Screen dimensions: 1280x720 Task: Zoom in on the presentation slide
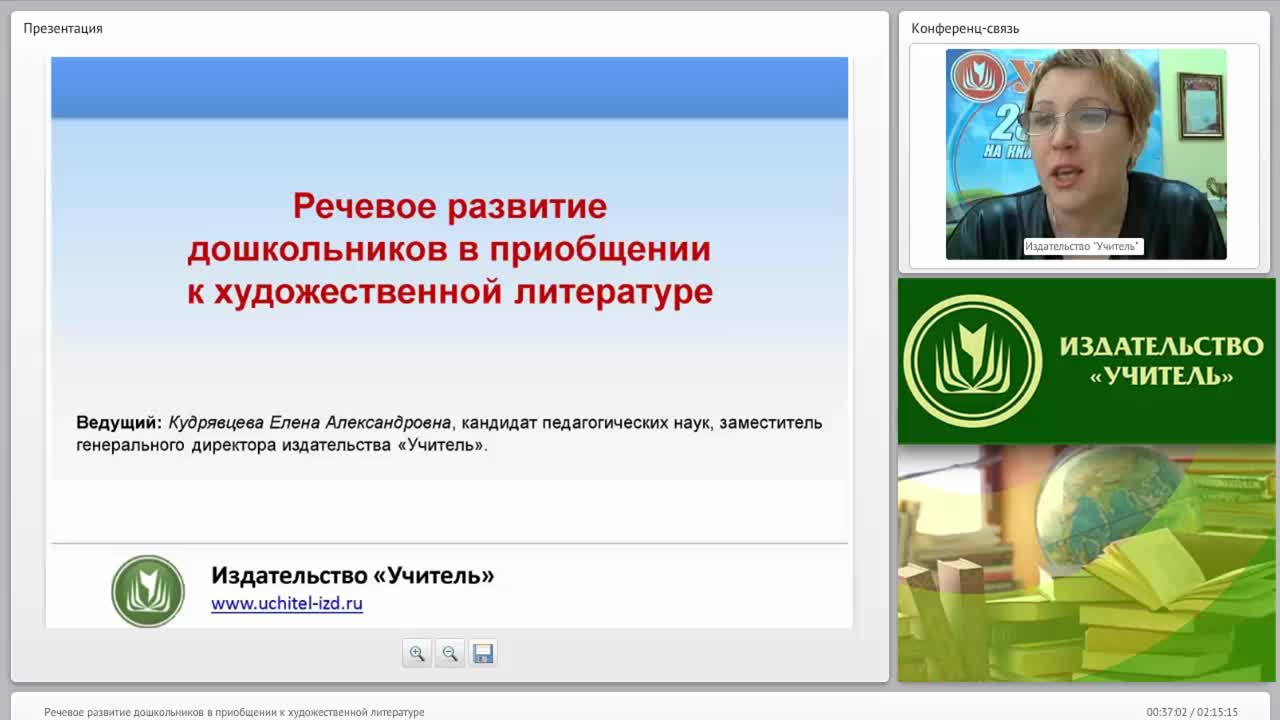pyautogui.click(x=417, y=653)
